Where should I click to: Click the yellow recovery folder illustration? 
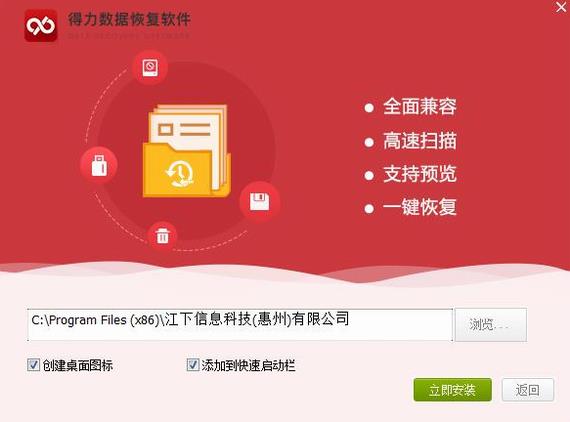[186, 151]
